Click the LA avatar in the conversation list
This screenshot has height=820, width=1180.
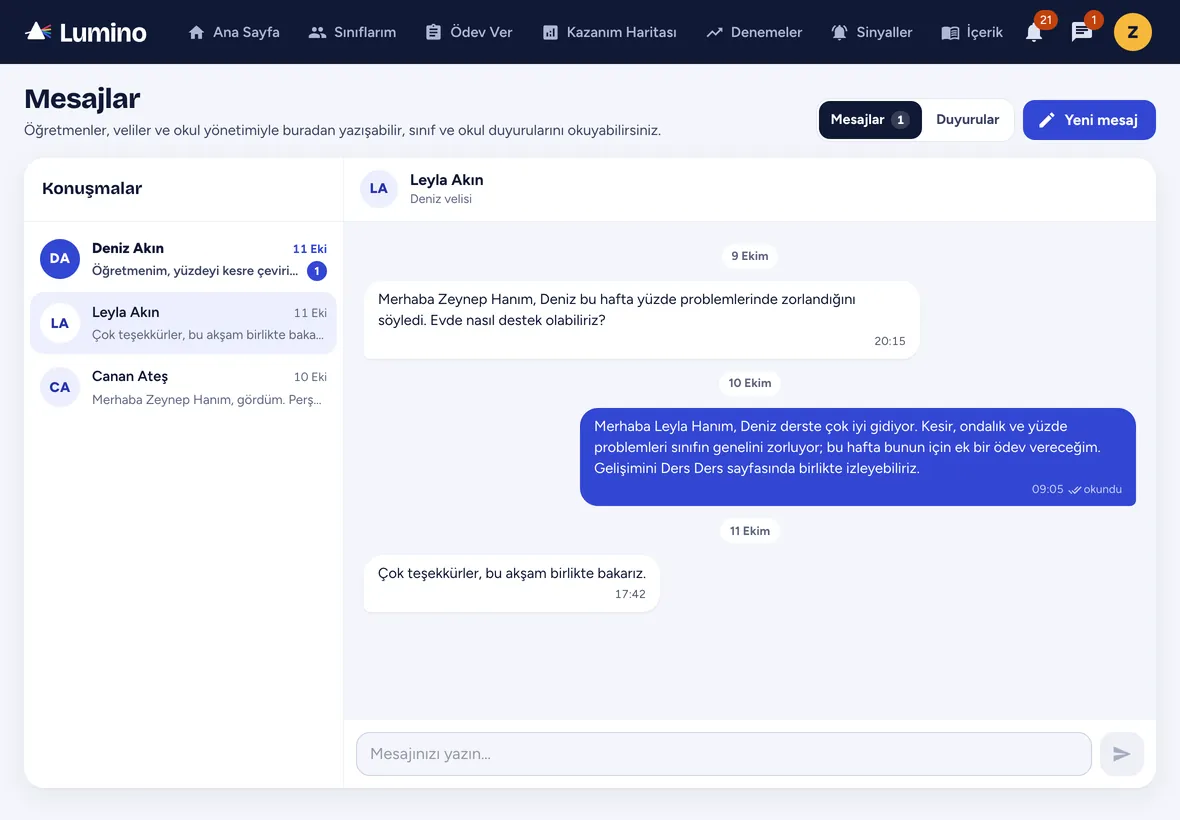(59, 323)
